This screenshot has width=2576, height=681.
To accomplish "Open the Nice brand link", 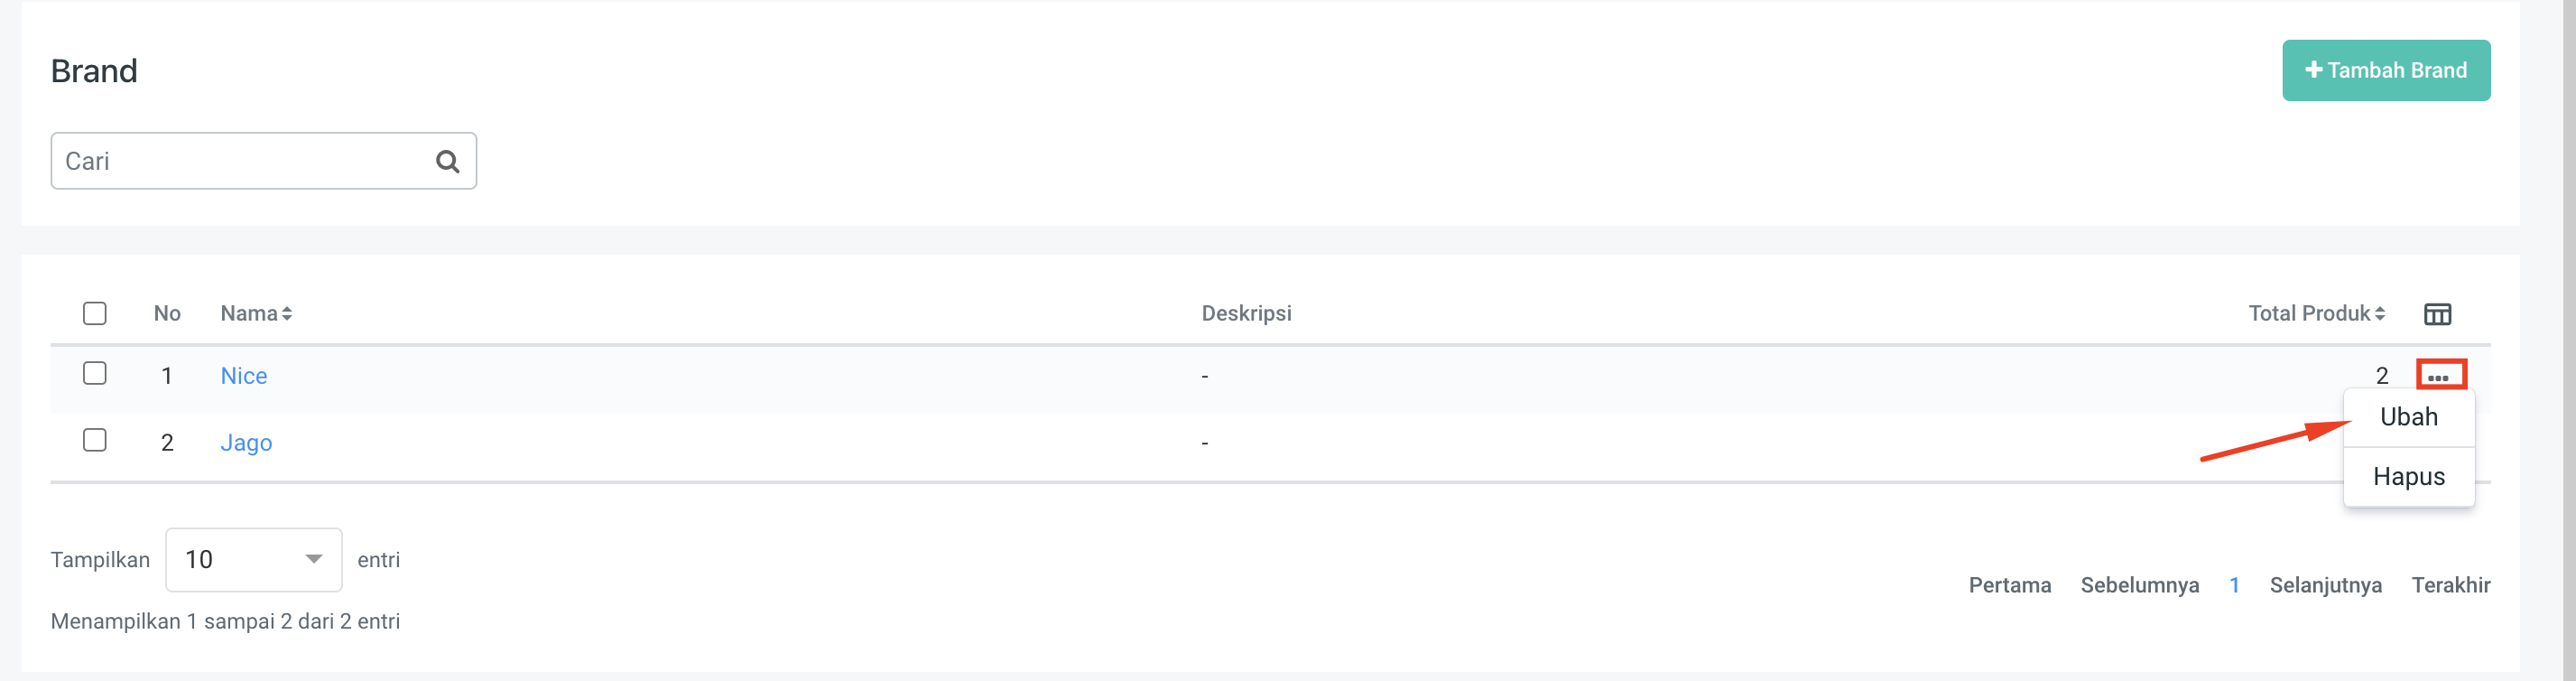I will pos(243,376).
